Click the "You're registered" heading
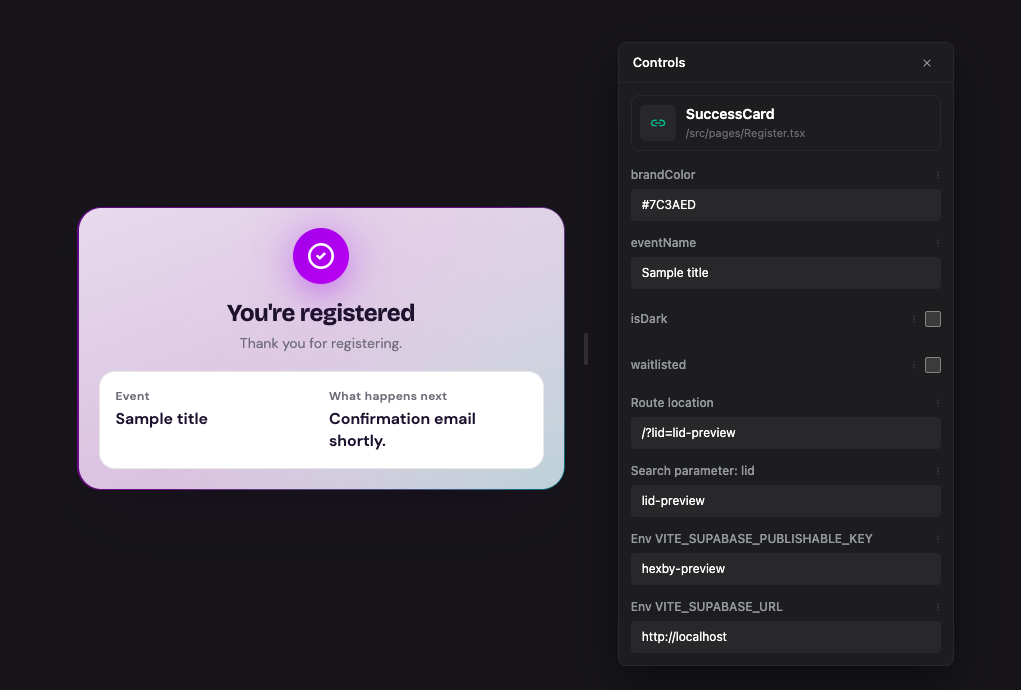 tap(321, 313)
